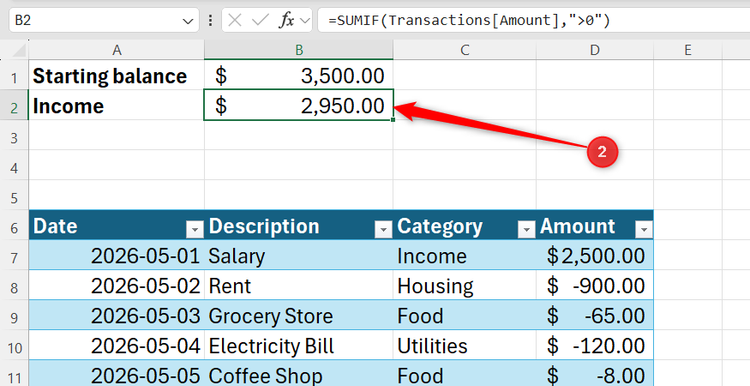Click the formula bar options dots icon

[210, 21]
